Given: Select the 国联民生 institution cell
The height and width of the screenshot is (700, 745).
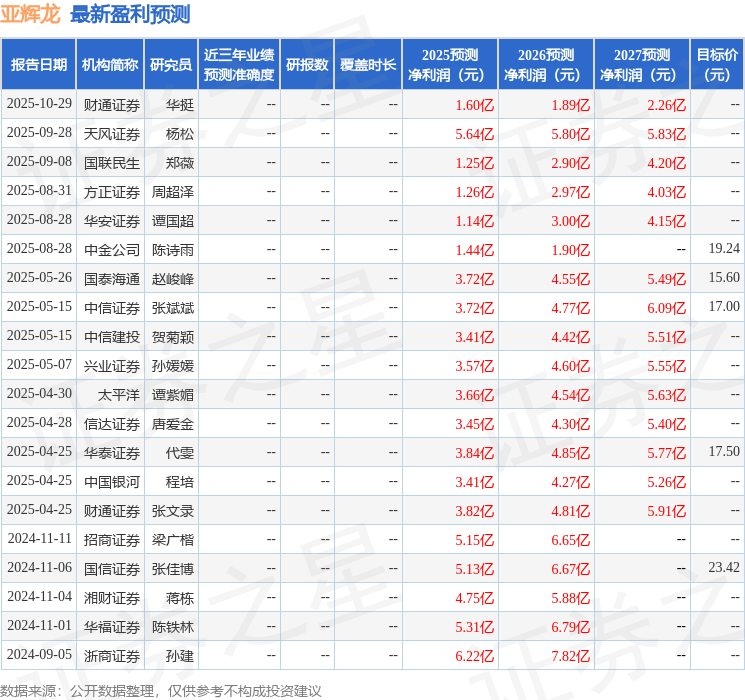Looking at the screenshot, I should [x=111, y=162].
